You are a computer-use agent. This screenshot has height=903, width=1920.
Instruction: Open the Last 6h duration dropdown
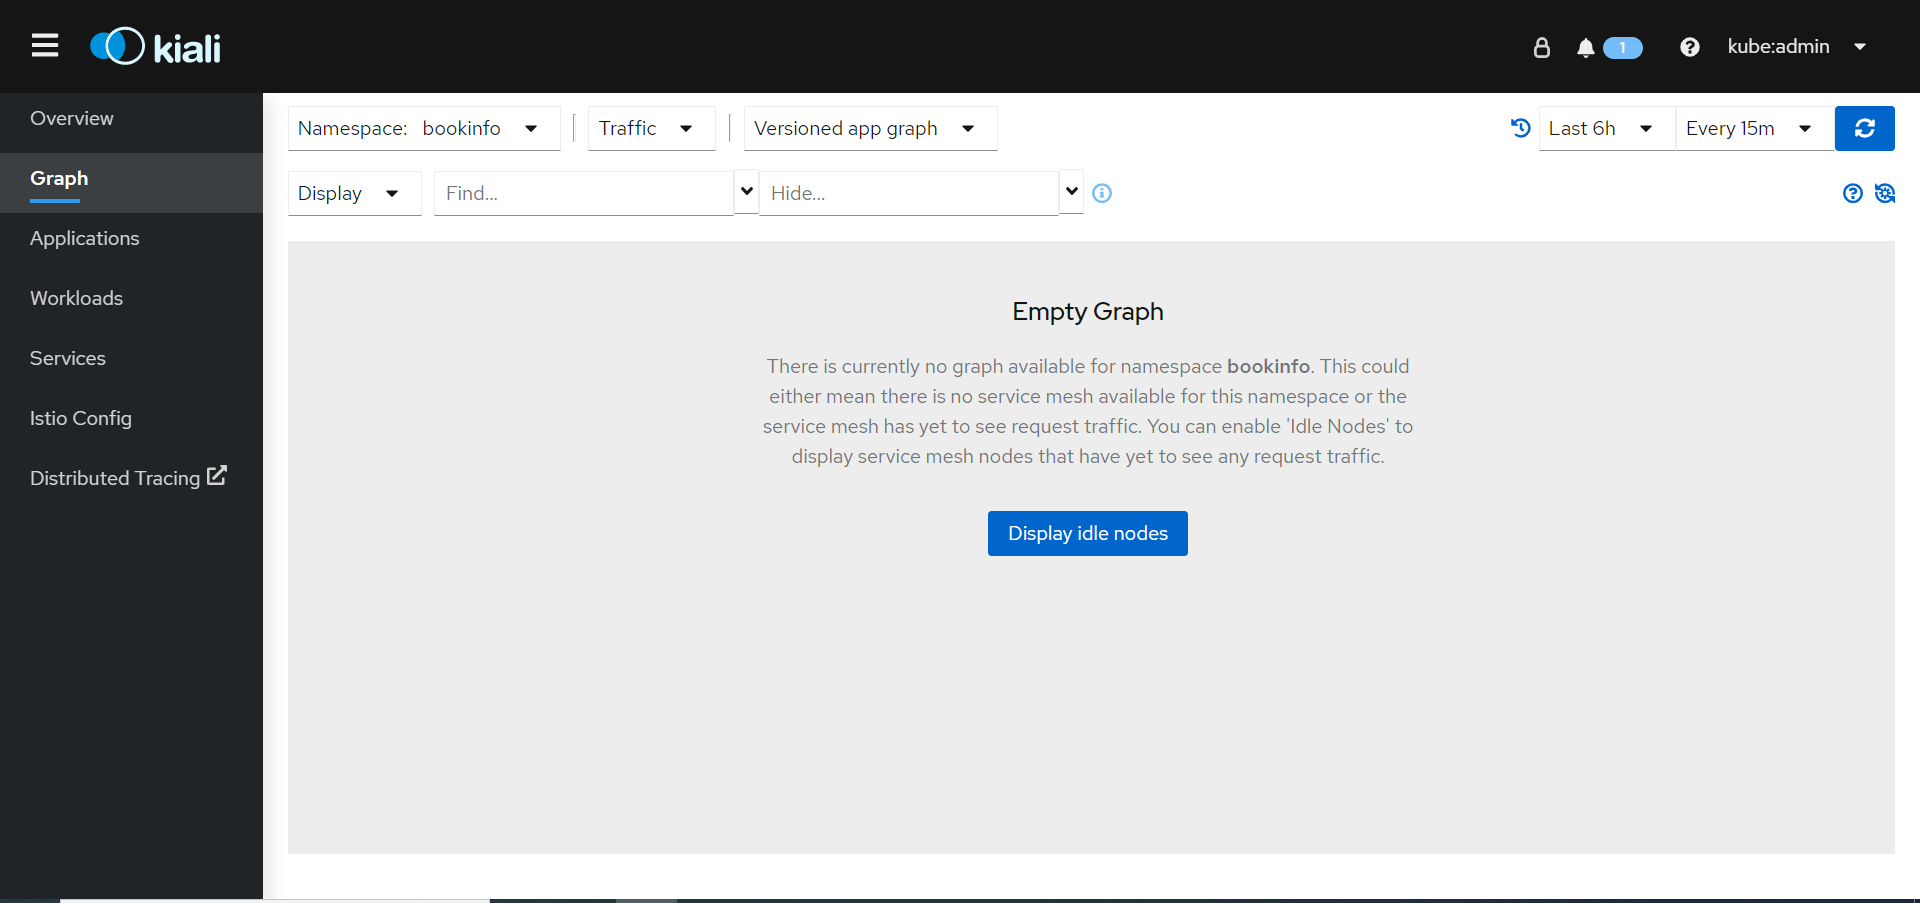pyautogui.click(x=1604, y=128)
